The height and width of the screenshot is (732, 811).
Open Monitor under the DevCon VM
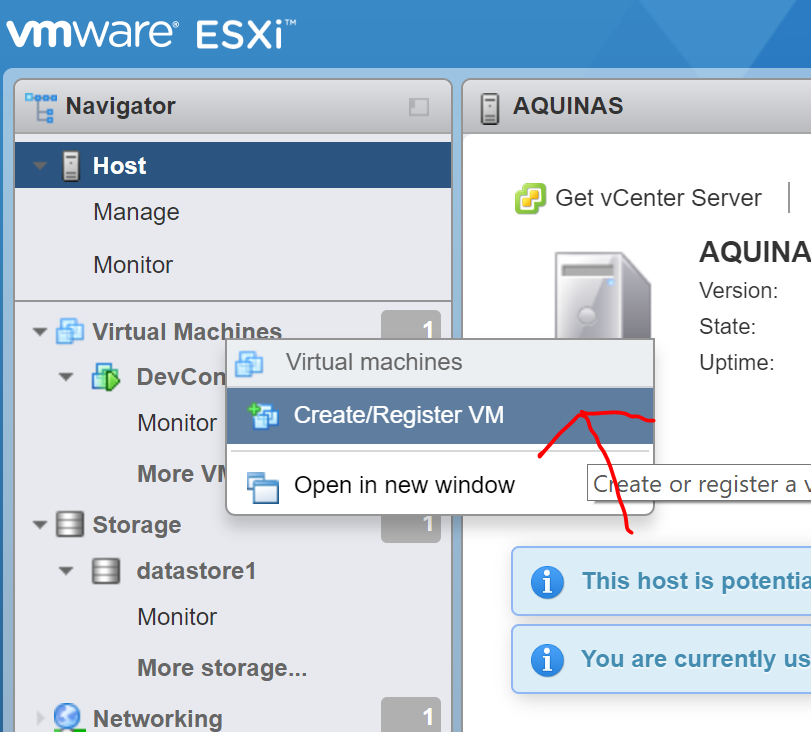(177, 423)
